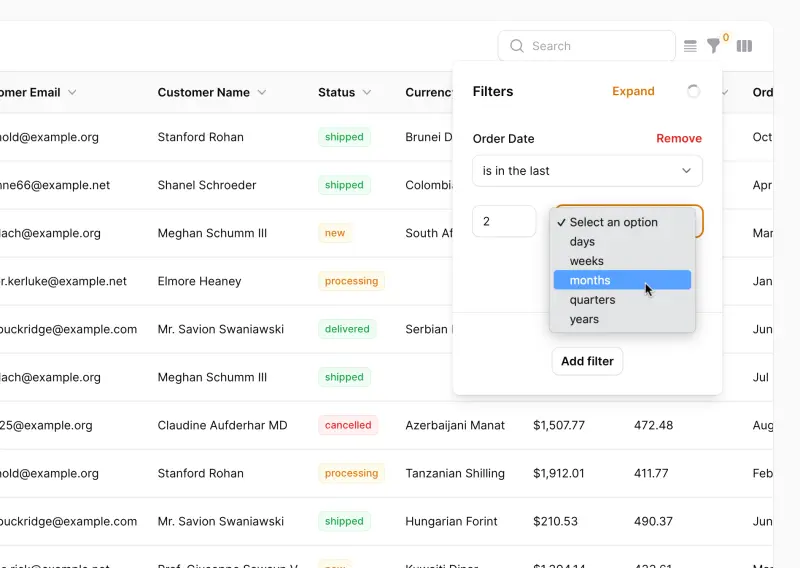Click the row density lines icon

coord(690,46)
